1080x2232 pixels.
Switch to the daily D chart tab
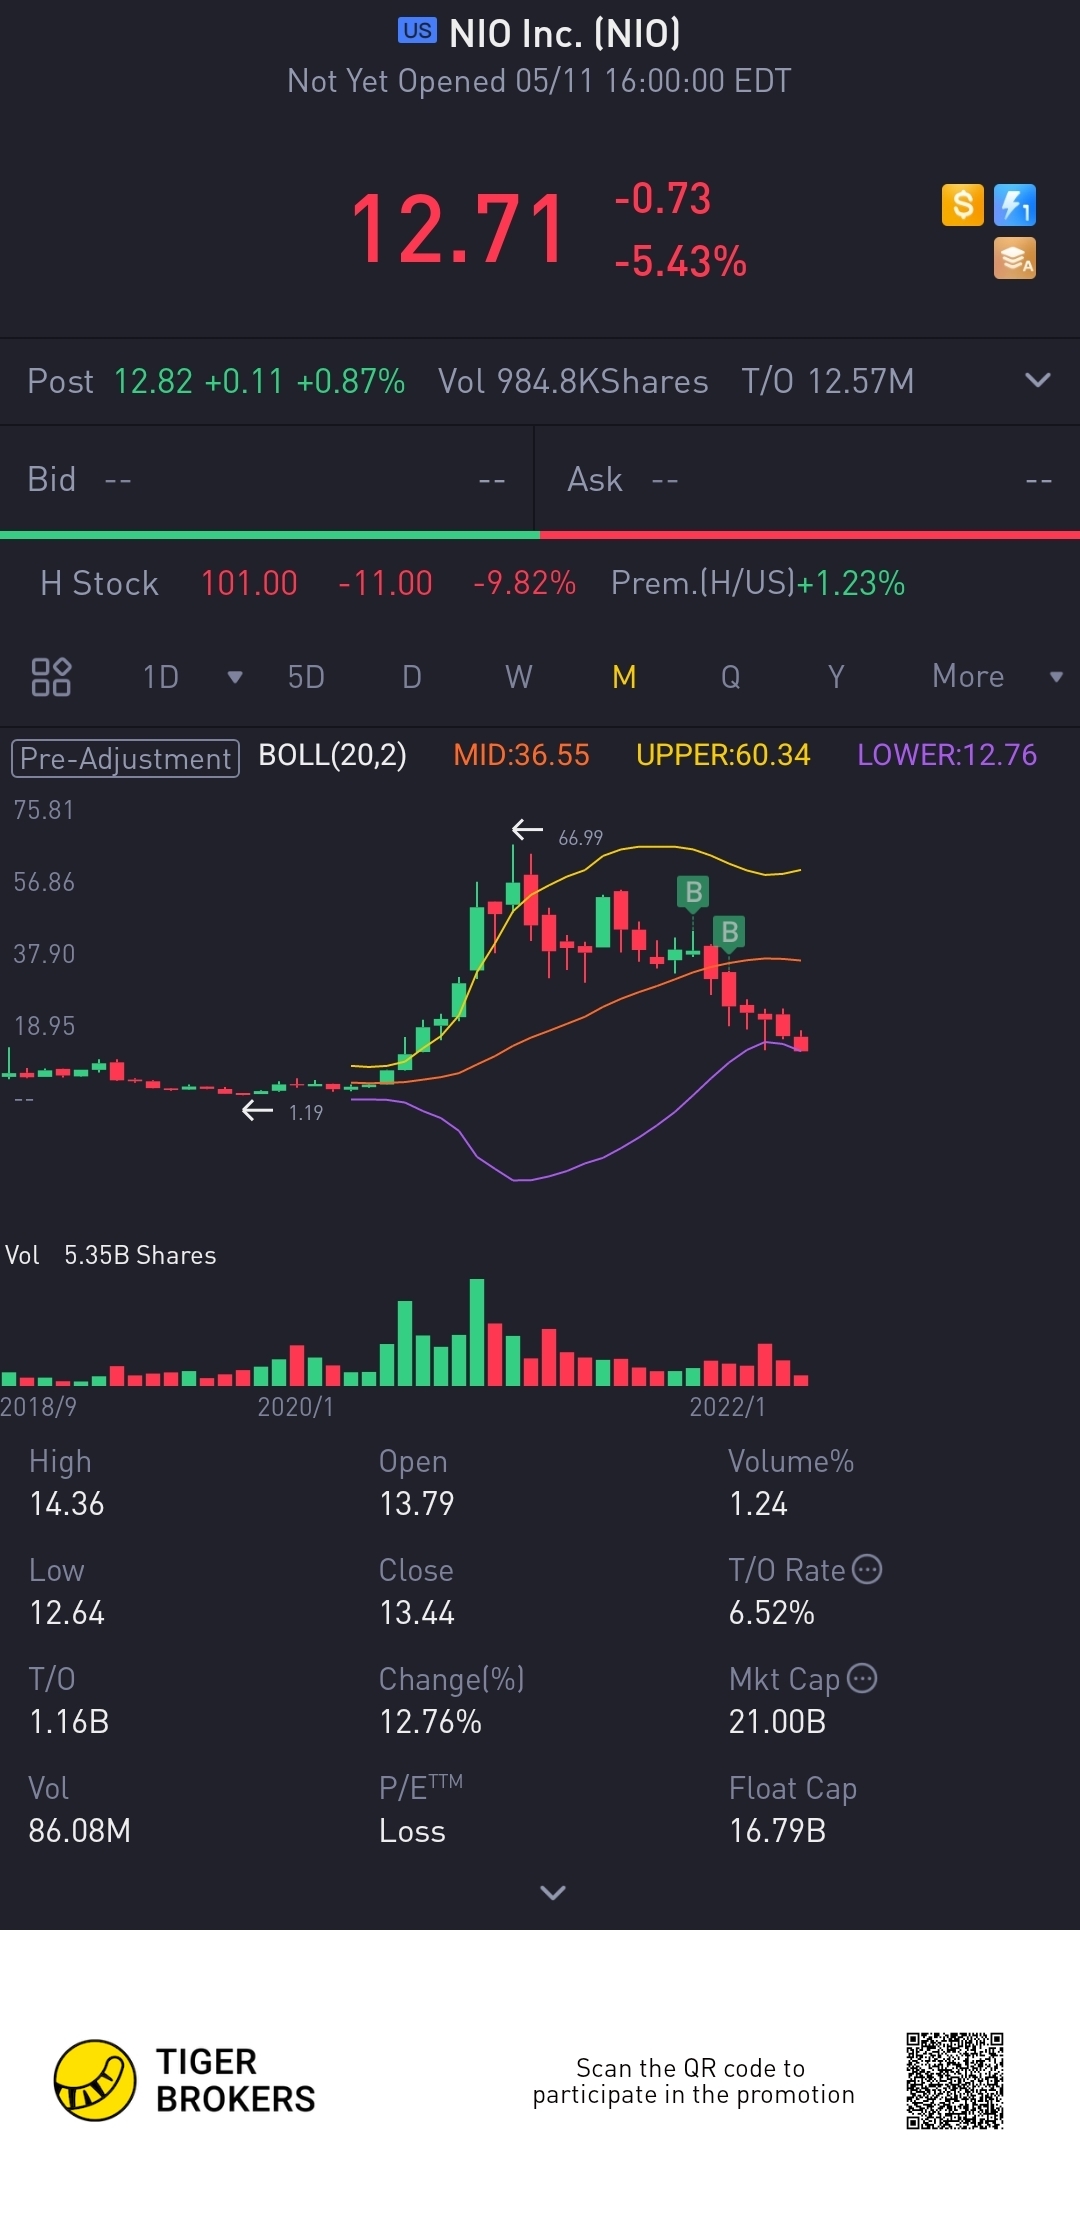(412, 677)
